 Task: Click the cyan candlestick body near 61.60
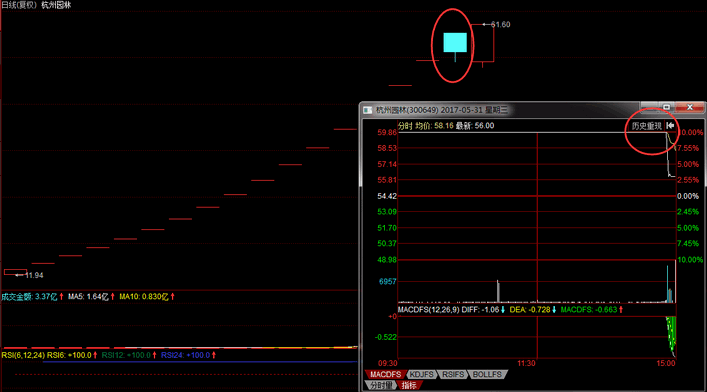pos(455,42)
